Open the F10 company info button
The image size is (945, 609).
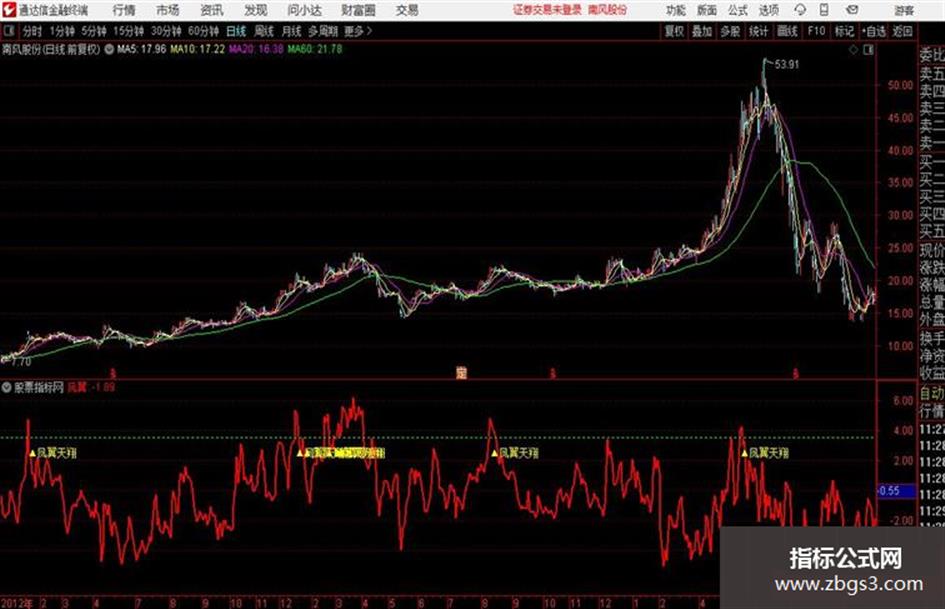[x=817, y=31]
